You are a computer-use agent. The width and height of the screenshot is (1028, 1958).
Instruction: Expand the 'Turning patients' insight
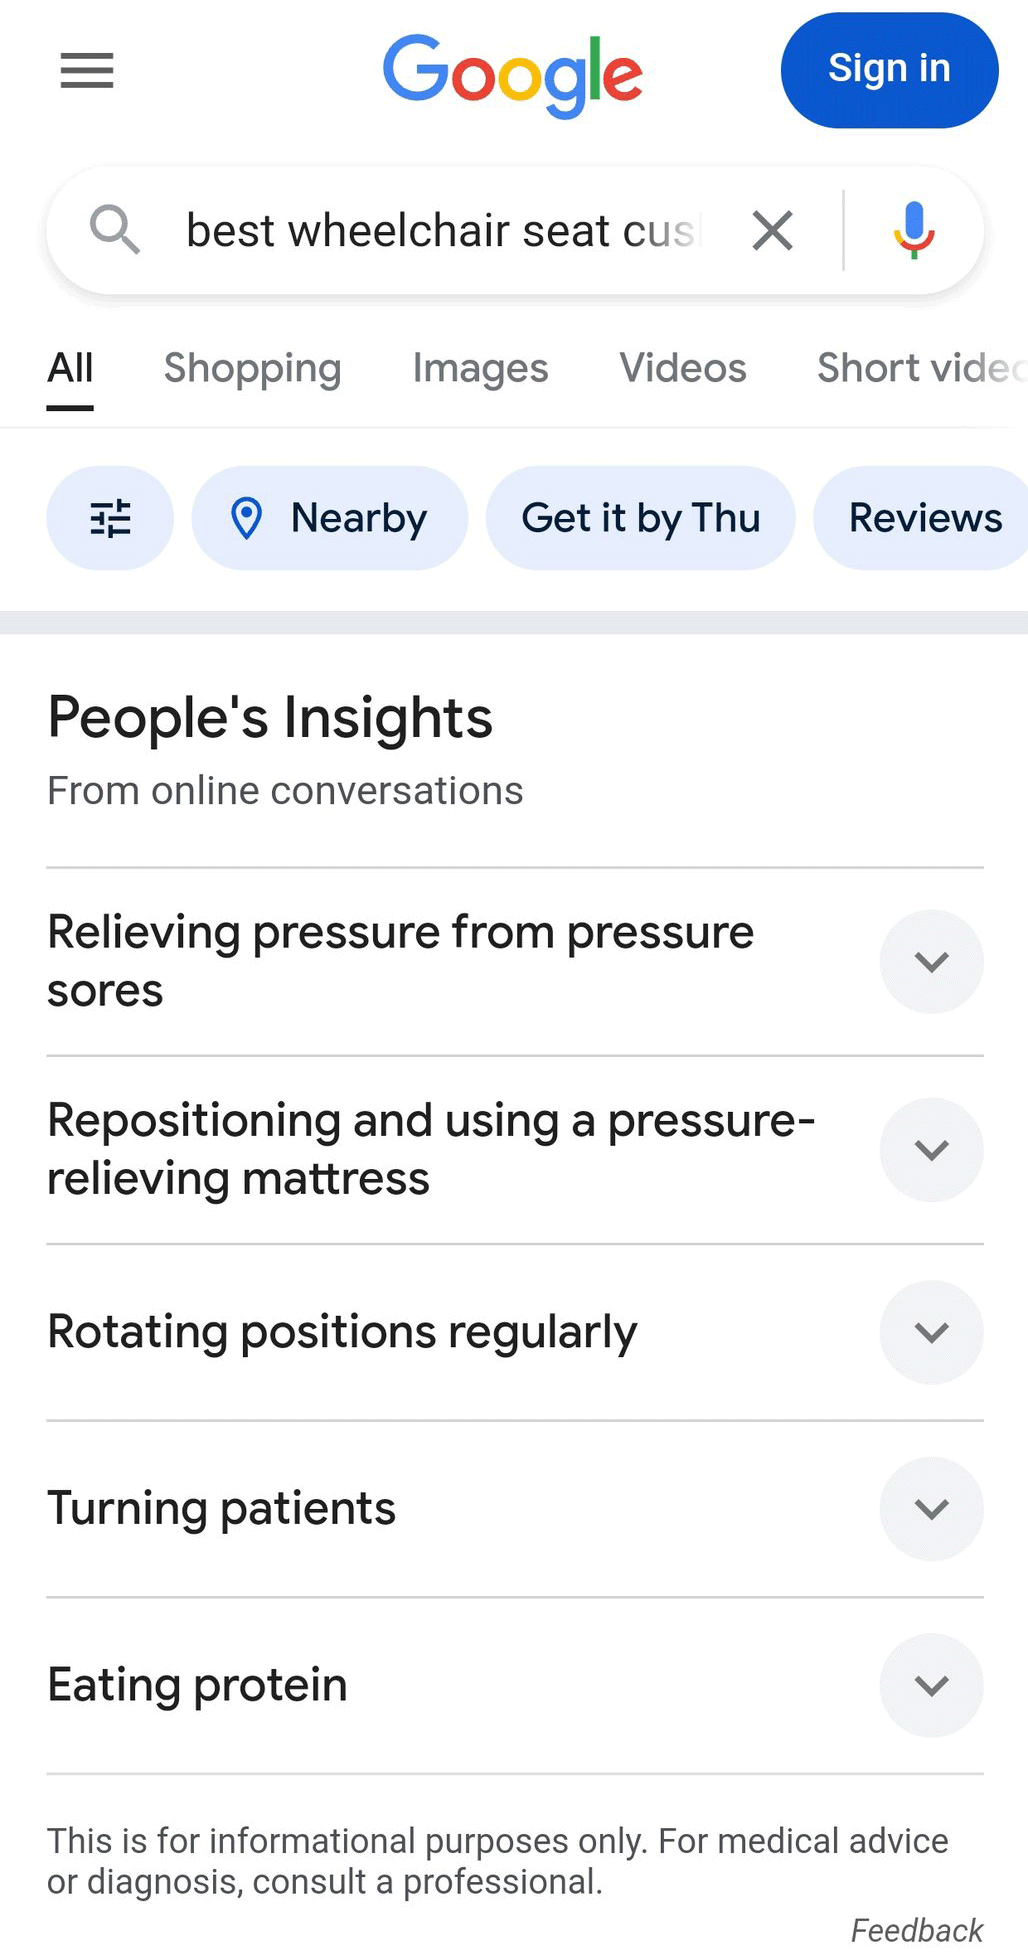pyautogui.click(x=931, y=1509)
